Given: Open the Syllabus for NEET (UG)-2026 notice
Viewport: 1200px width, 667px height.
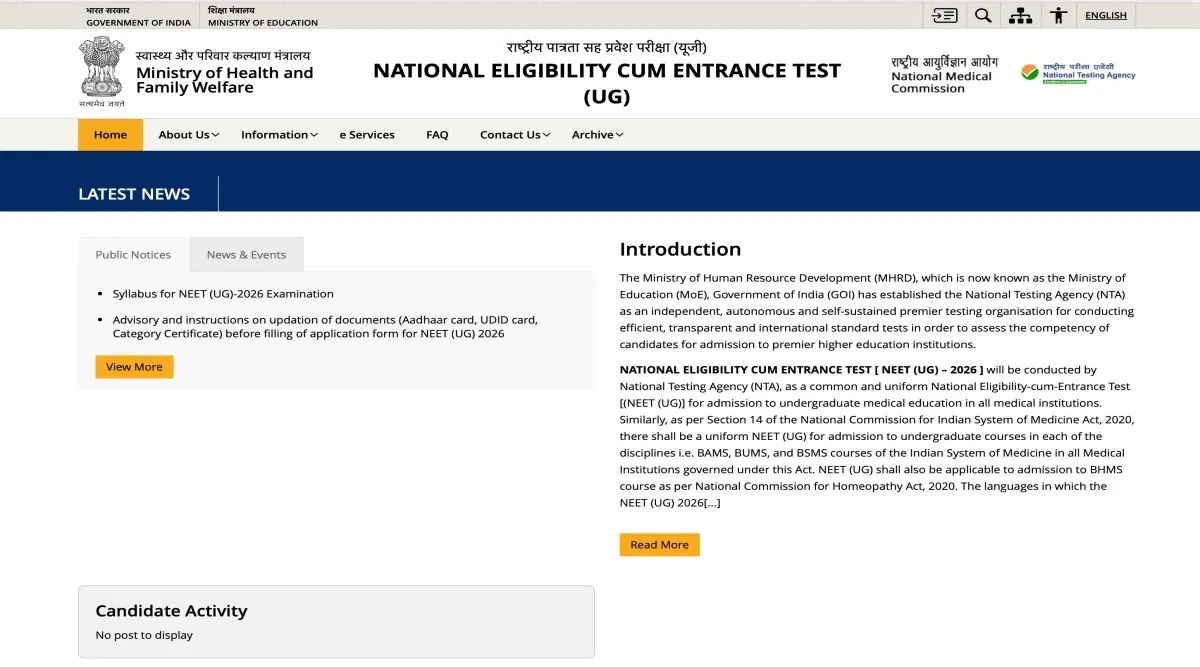Looking at the screenshot, I should 223,294.
